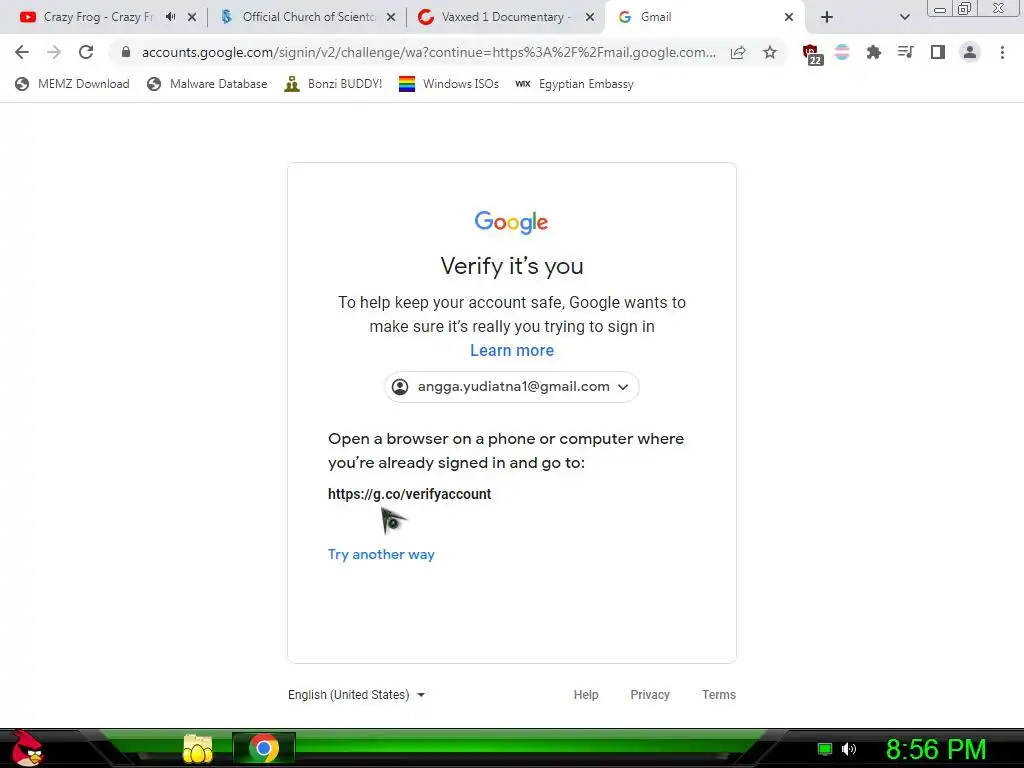
Task: Expand the angga.yudiatna1@gmail.com account selector
Action: point(511,387)
